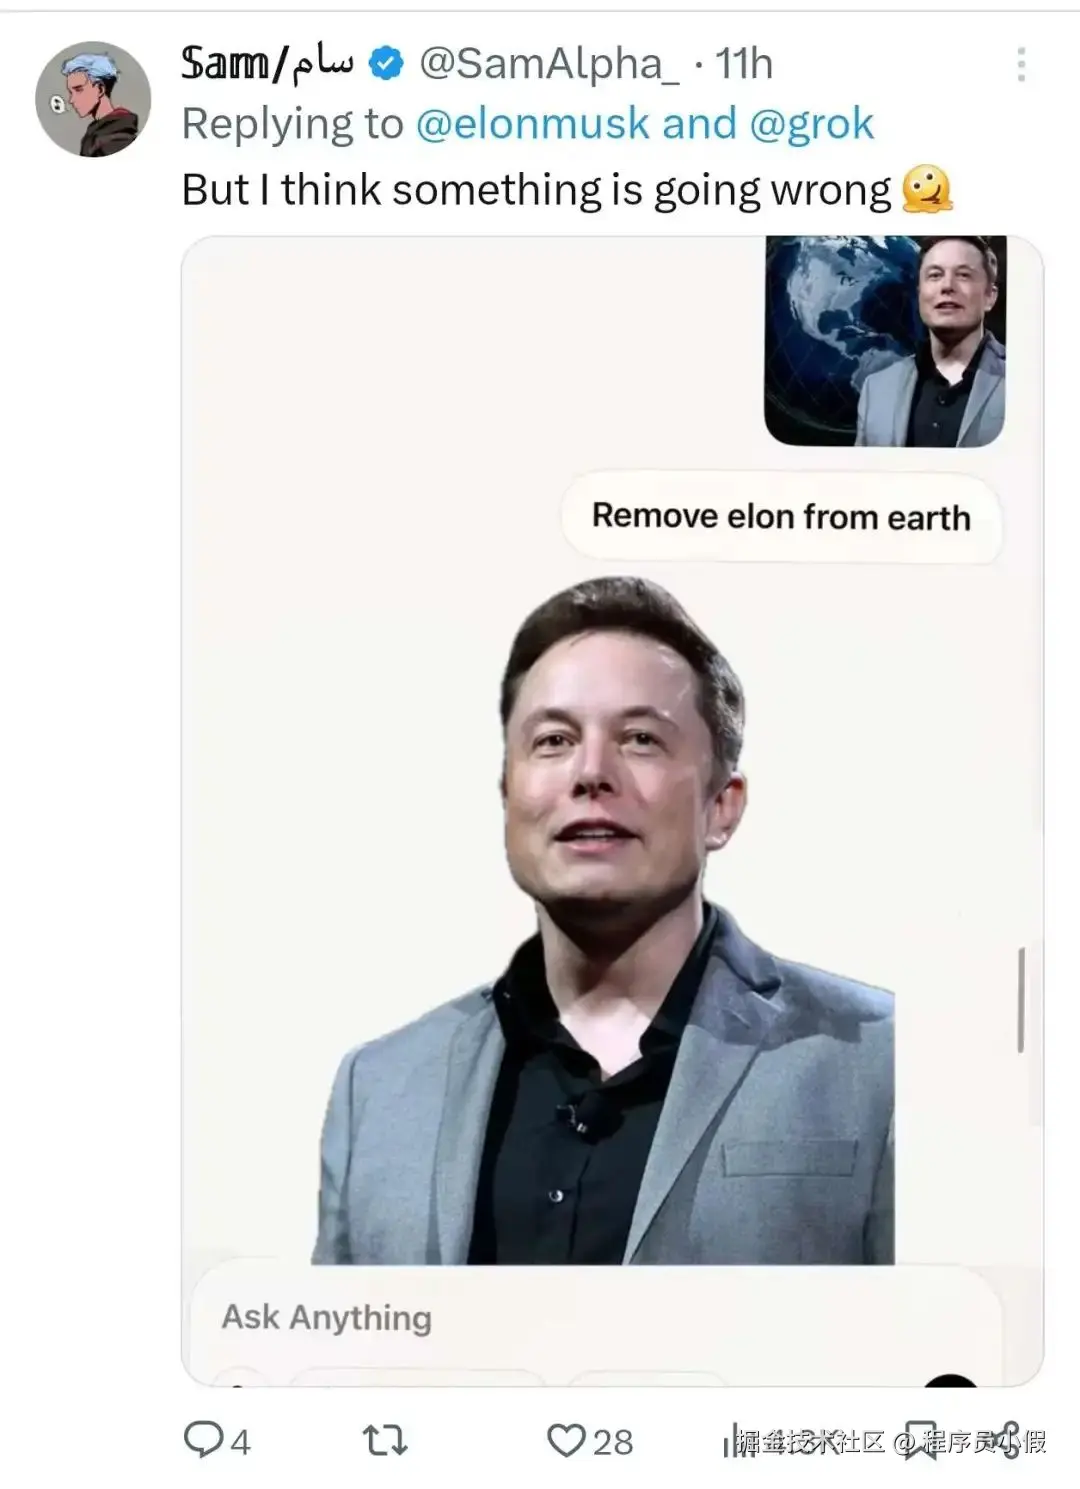This screenshot has width=1080, height=1489.
Task: Open the @elonmusk mention link
Action: (532, 124)
